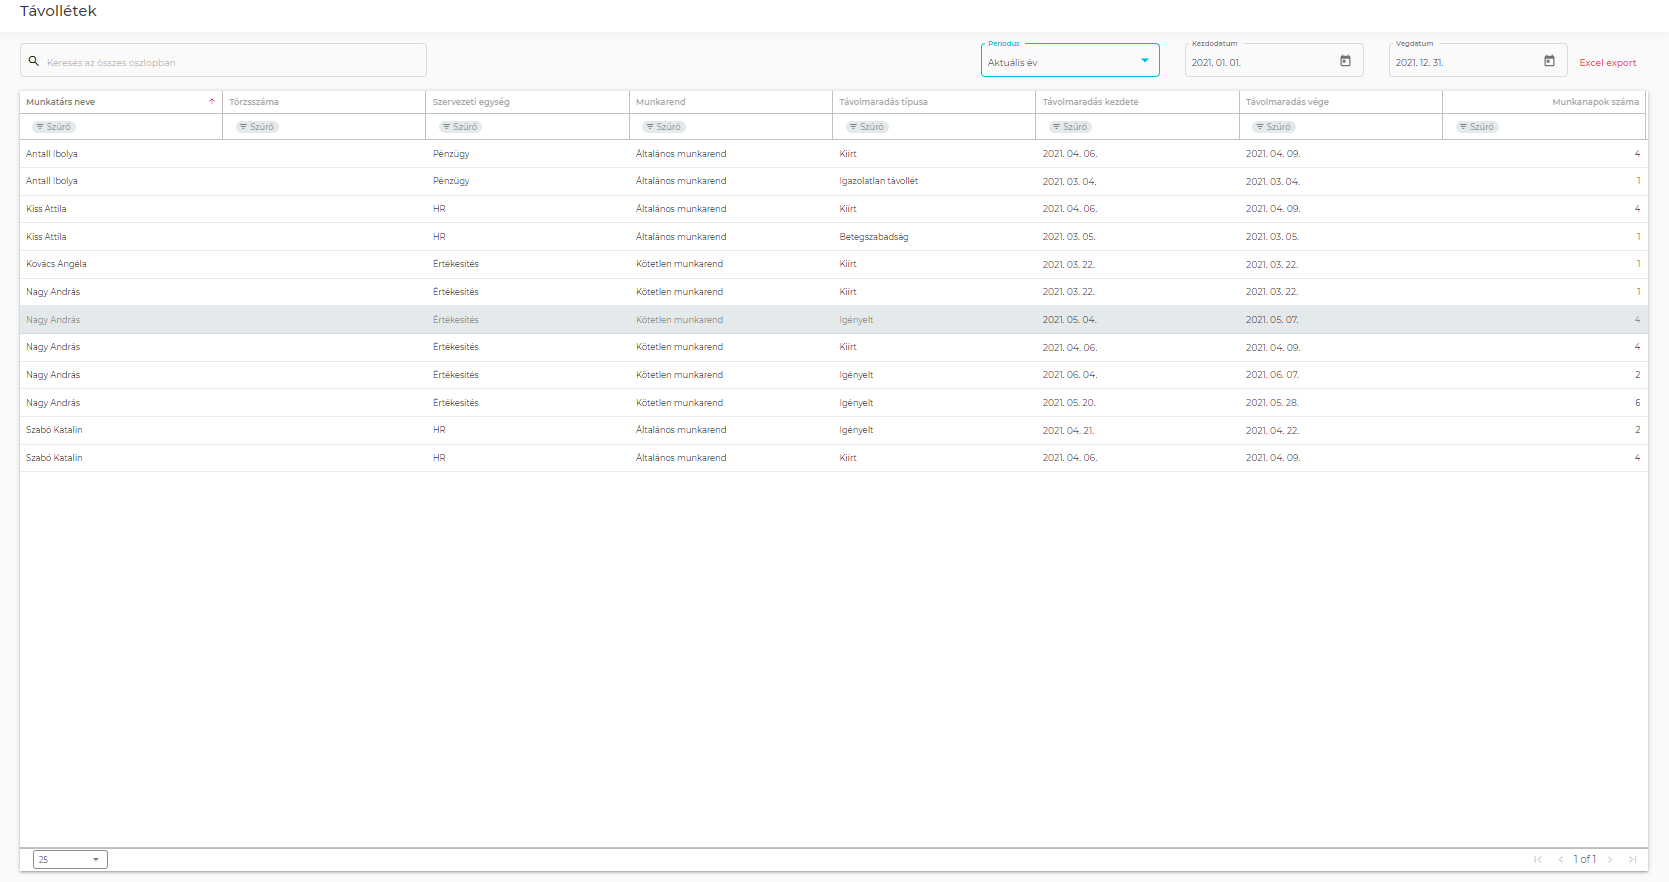Click end date 2021. 05. 07.
This screenshot has height=882, width=1669.
click(x=1272, y=320)
